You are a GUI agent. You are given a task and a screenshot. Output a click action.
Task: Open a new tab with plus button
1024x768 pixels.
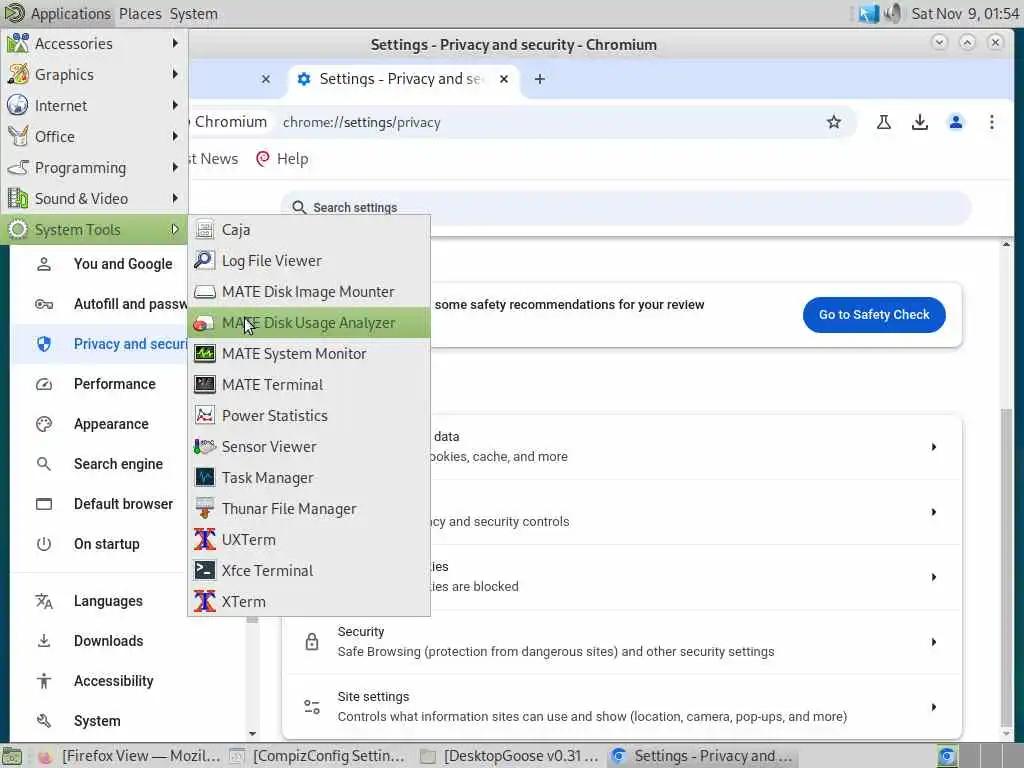point(539,79)
